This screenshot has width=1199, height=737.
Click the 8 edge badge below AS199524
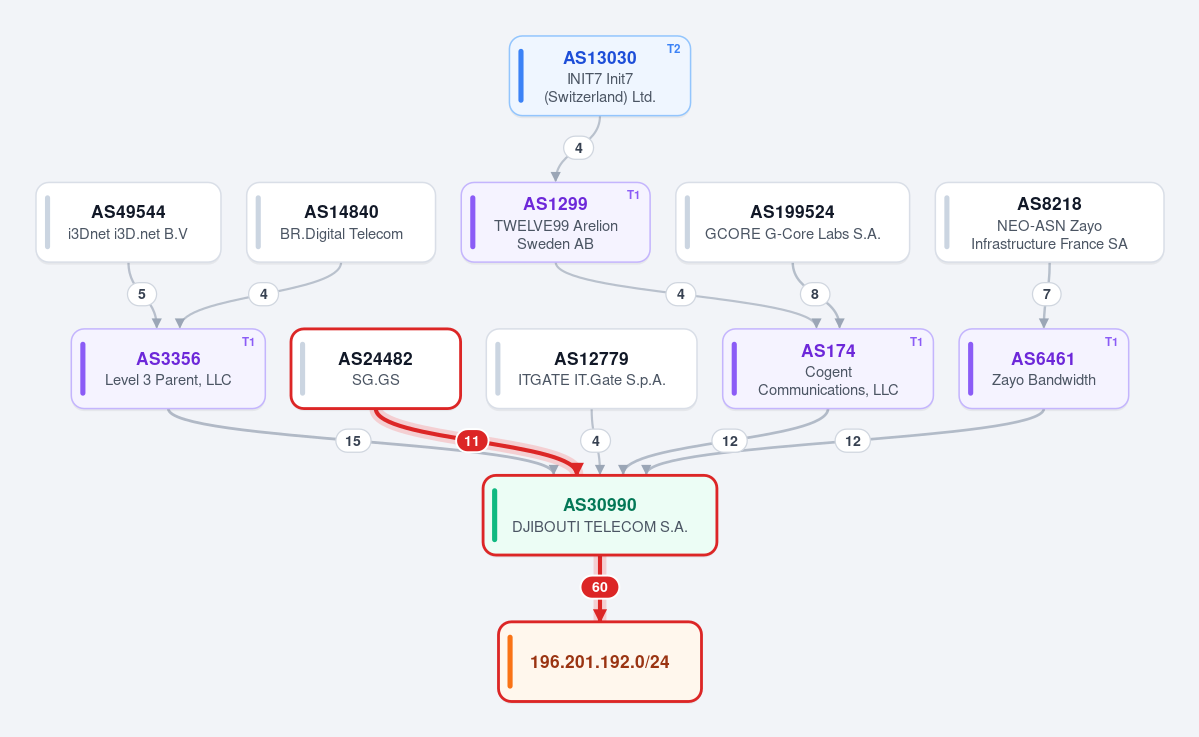click(x=814, y=294)
